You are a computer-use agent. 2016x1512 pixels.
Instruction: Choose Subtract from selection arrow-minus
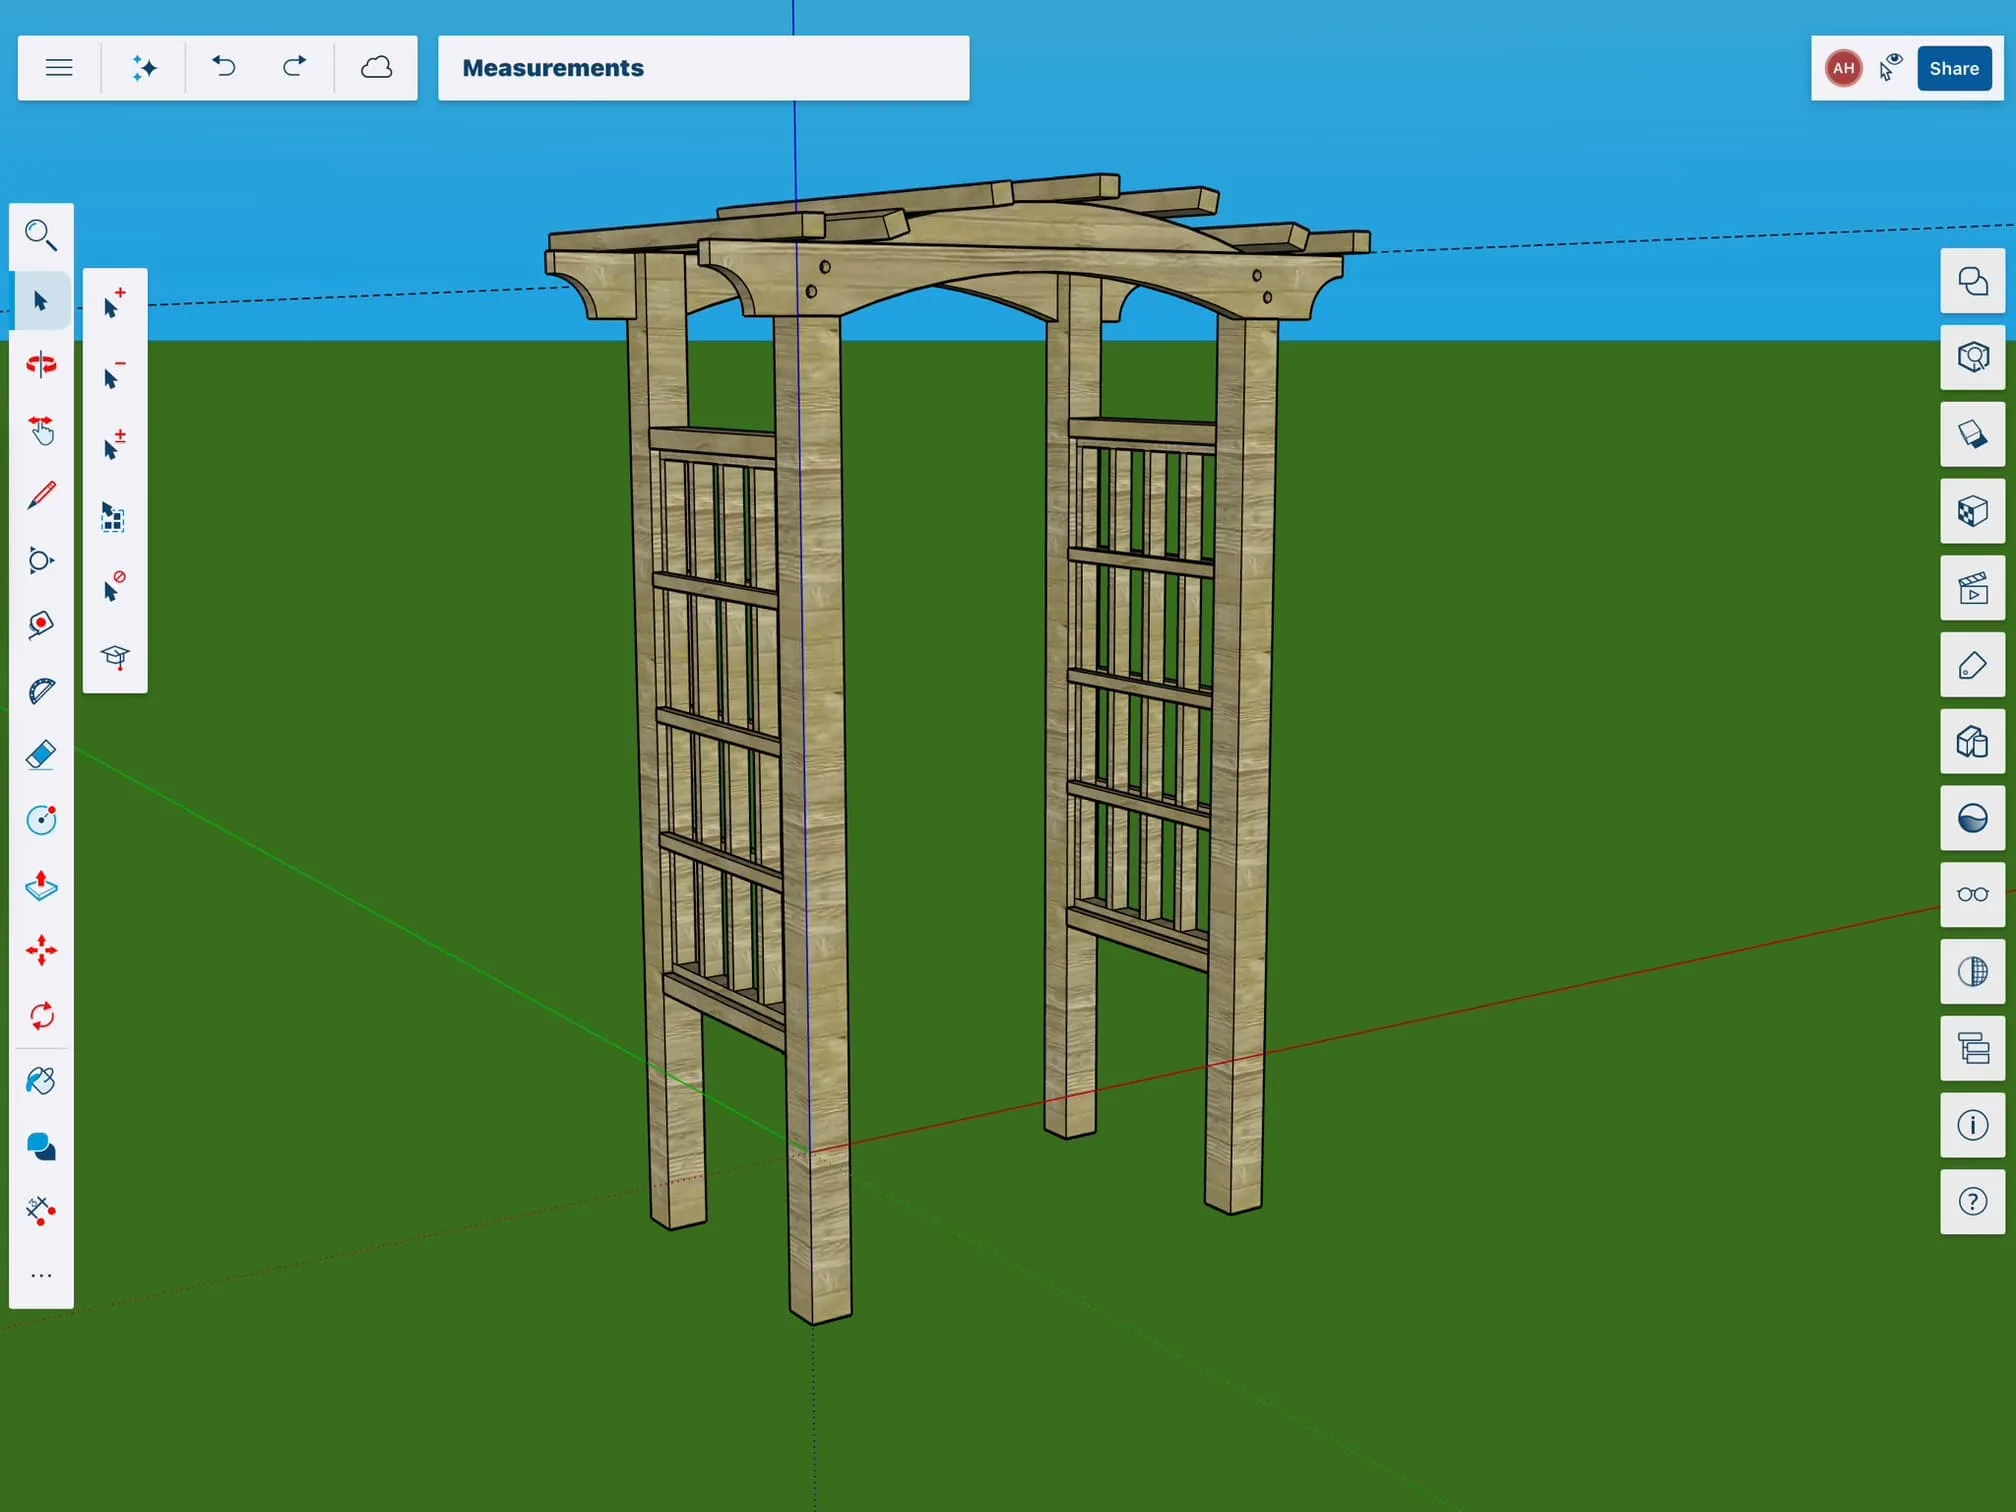point(115,374)
